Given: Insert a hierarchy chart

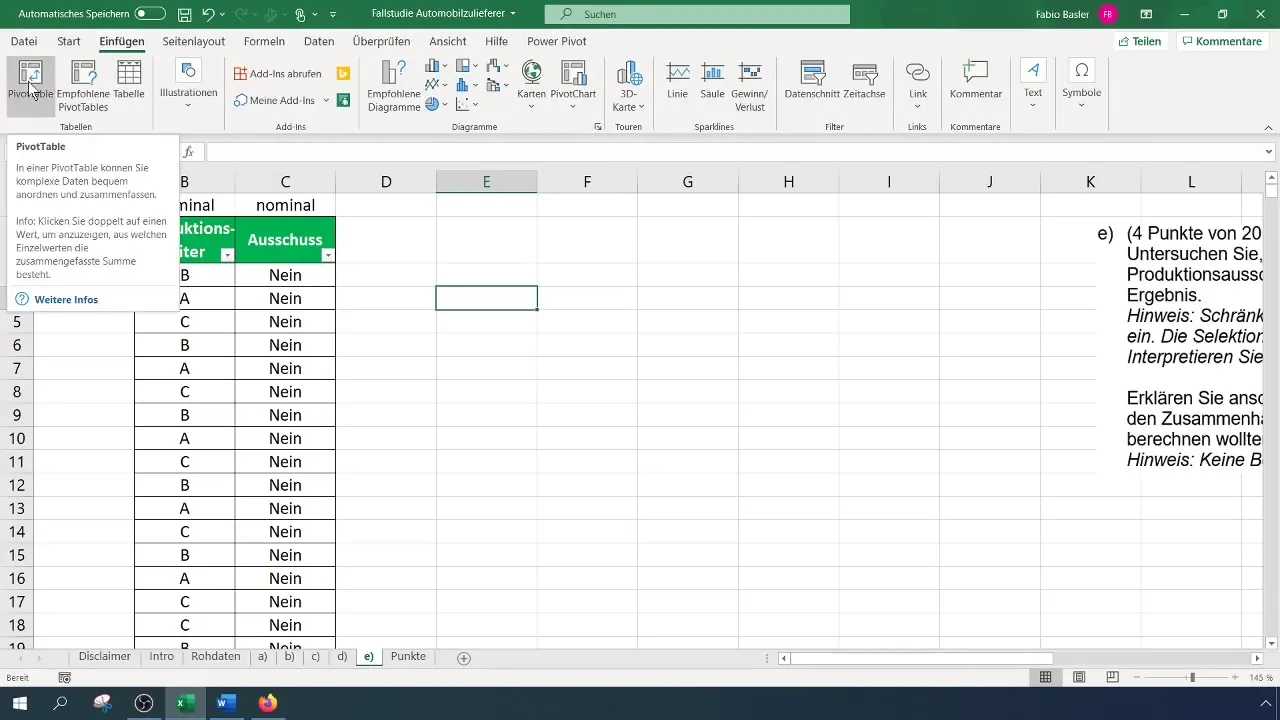Looking at the screenshot, I should (467, 66).
